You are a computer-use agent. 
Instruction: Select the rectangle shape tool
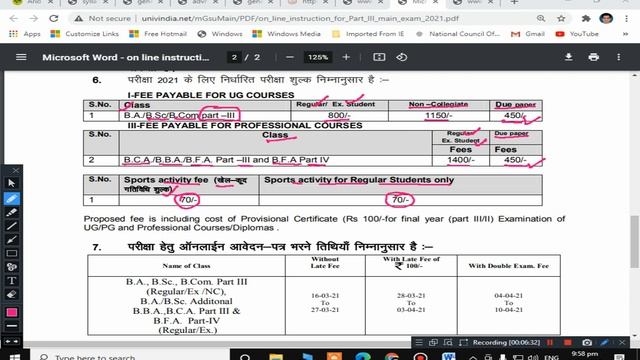(11, 253)
